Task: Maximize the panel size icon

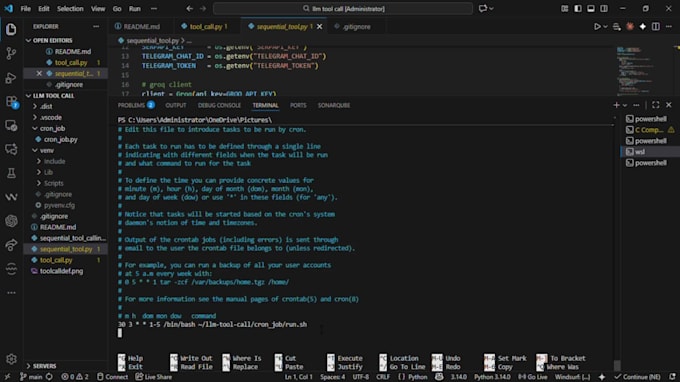Action: [656, 105]
